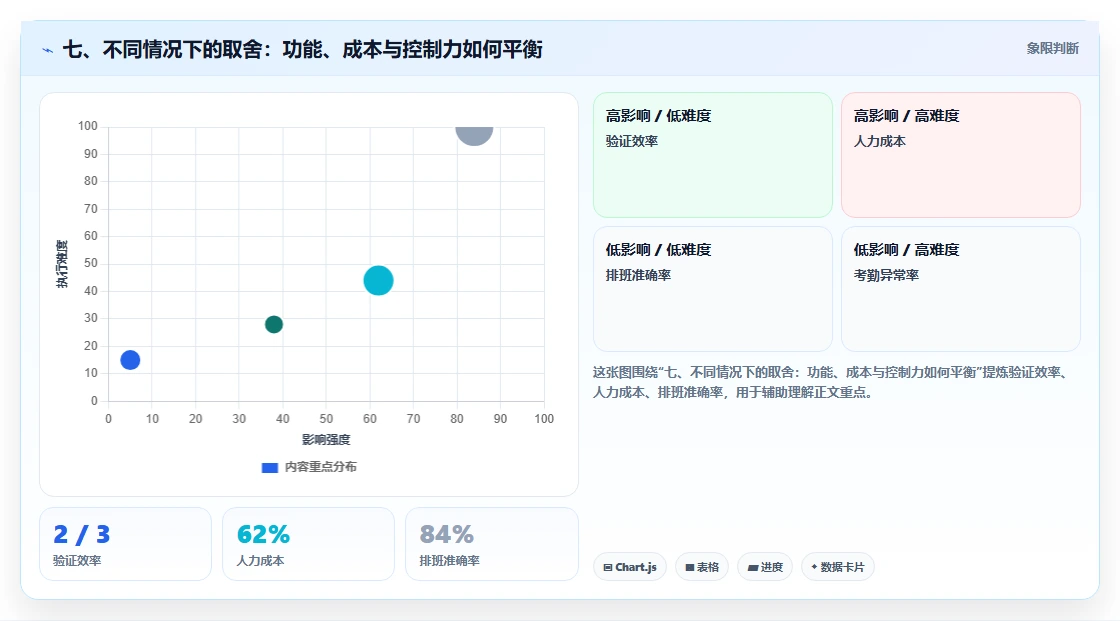Click 考勤异常率 text in quadrant card
Image resolution: width=1120 pixels, height=621 pixels.
pyautogui.click(x=886, y=275)
